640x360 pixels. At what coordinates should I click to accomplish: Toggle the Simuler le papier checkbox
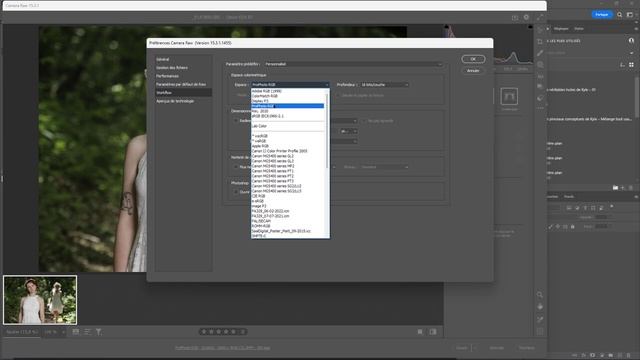338,96
